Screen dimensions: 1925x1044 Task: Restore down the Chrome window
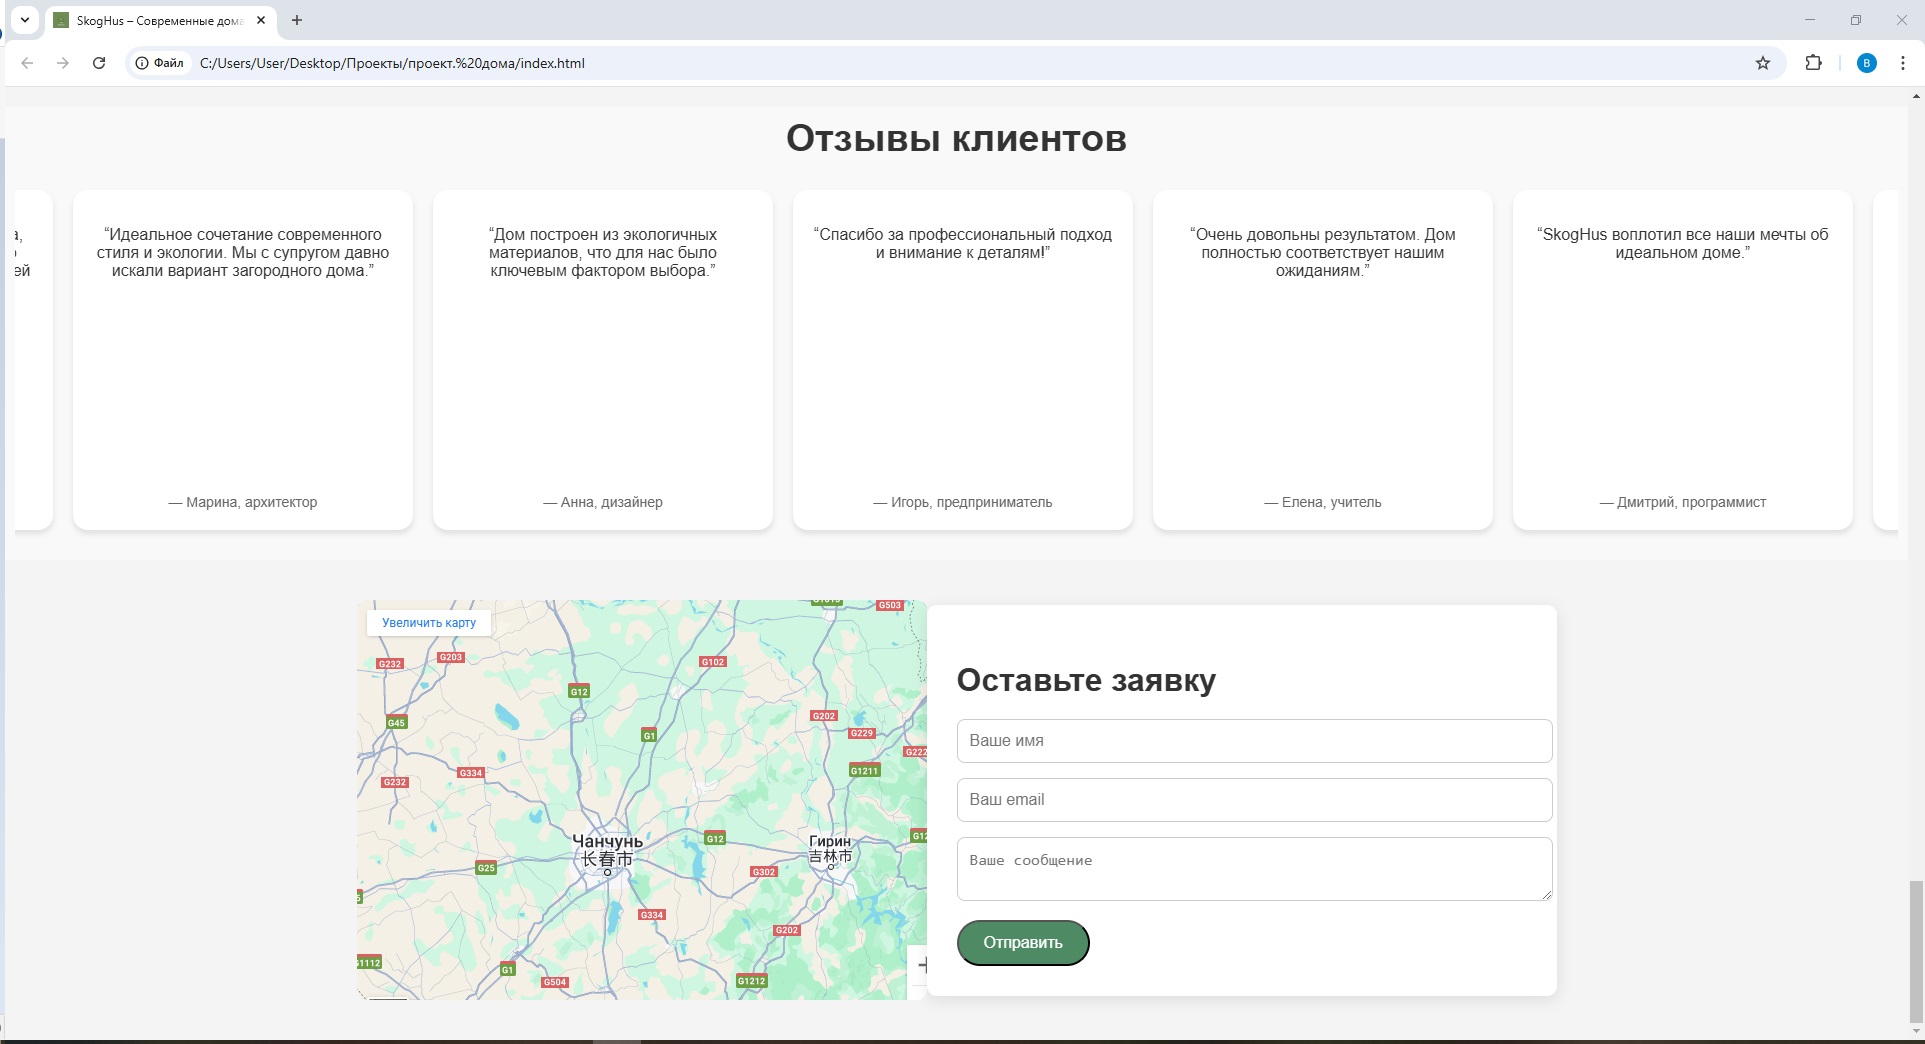(1856, 20)
